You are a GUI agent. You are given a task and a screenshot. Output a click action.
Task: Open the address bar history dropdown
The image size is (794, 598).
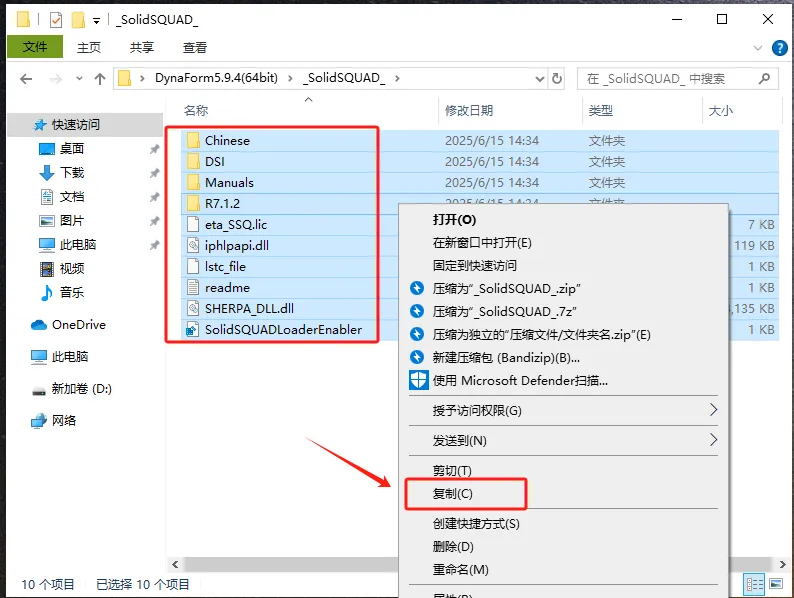tap(540, 78)
